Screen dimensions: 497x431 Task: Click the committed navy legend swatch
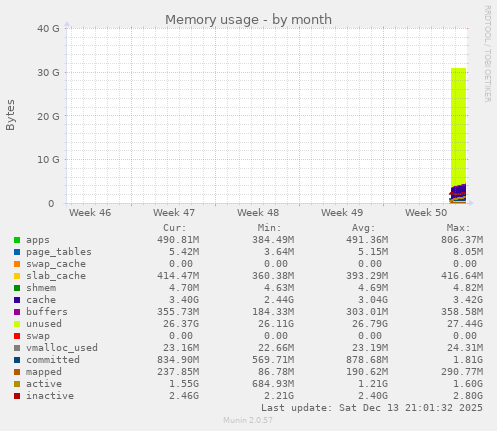[17, 360]
